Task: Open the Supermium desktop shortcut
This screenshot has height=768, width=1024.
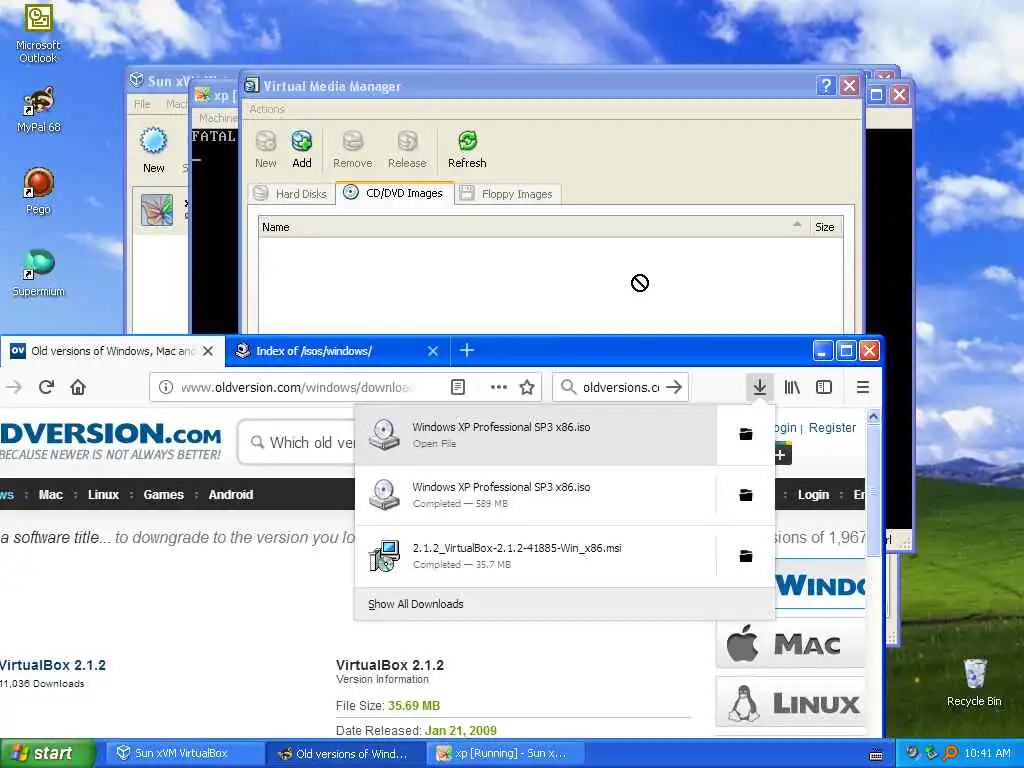Action: coord(39,273)
